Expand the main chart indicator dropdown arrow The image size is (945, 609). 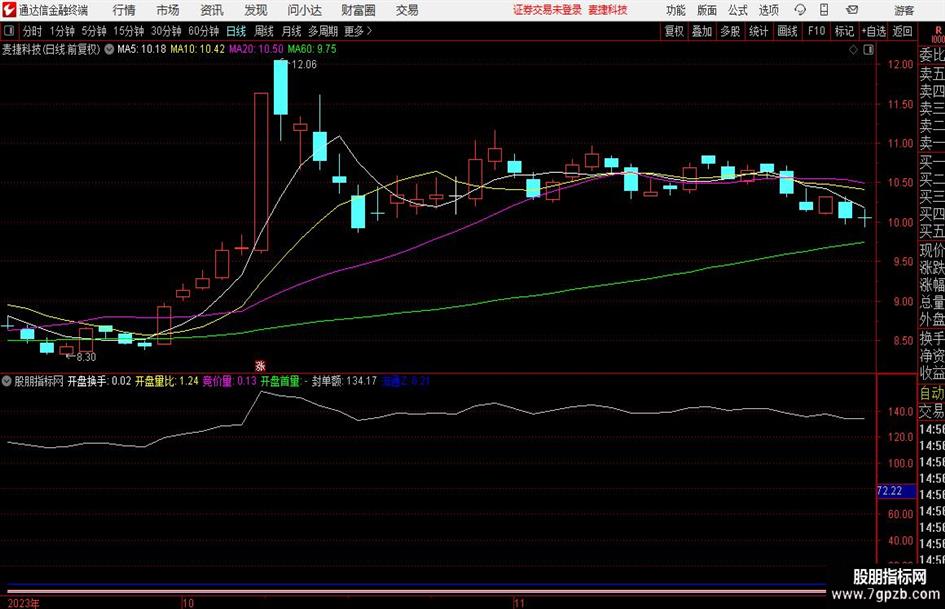(x=109, y=49)
